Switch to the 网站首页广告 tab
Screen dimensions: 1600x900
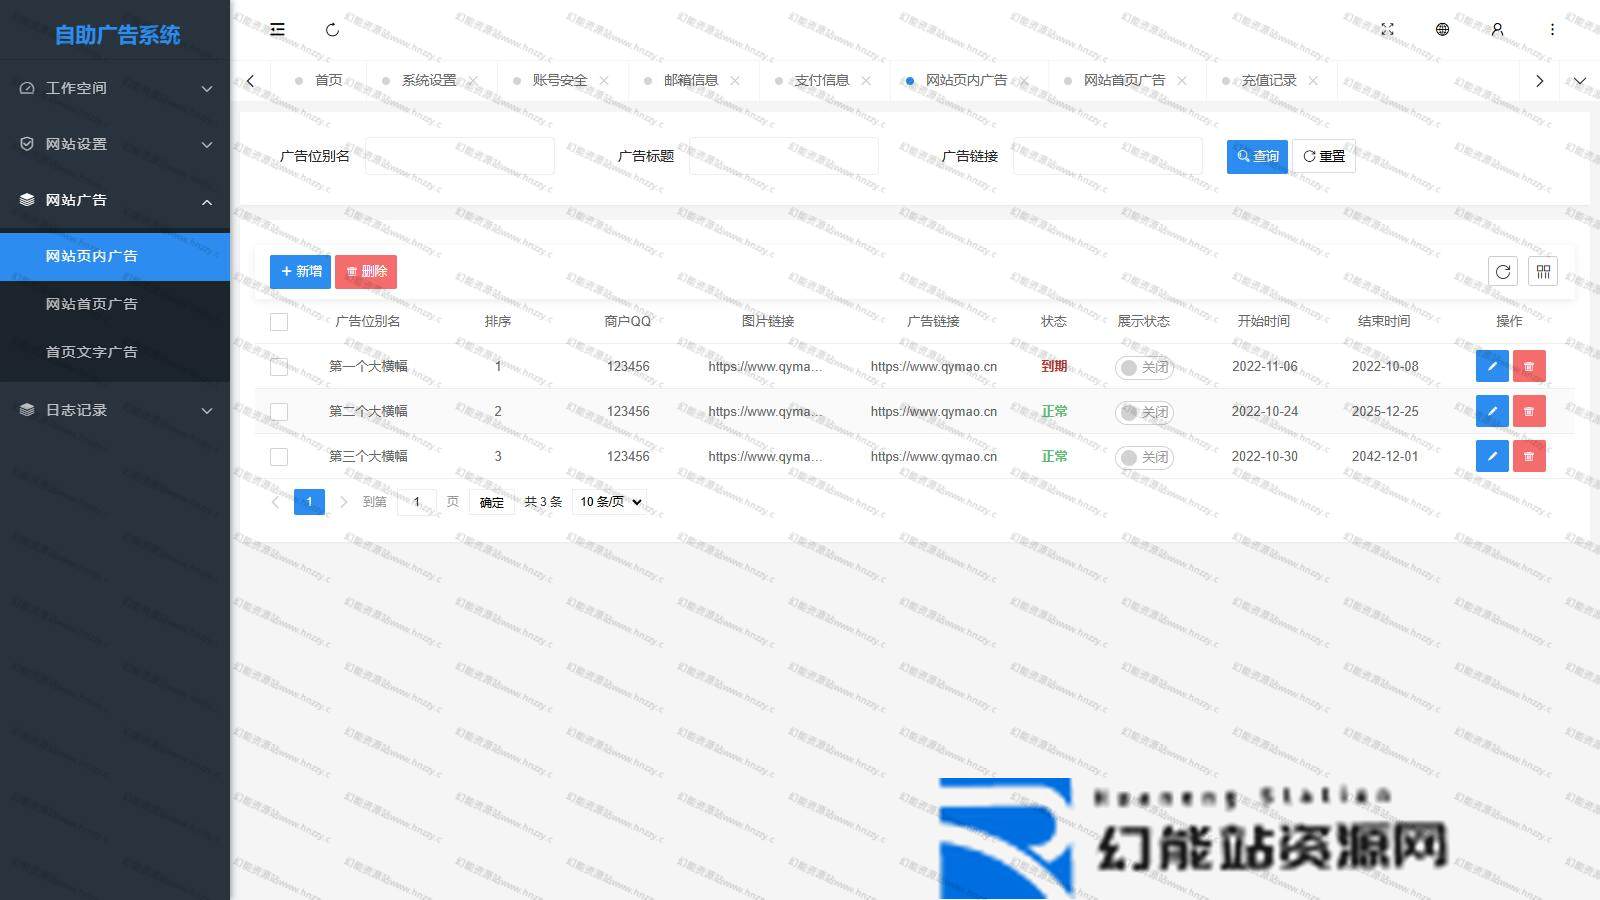(1123, 80)
